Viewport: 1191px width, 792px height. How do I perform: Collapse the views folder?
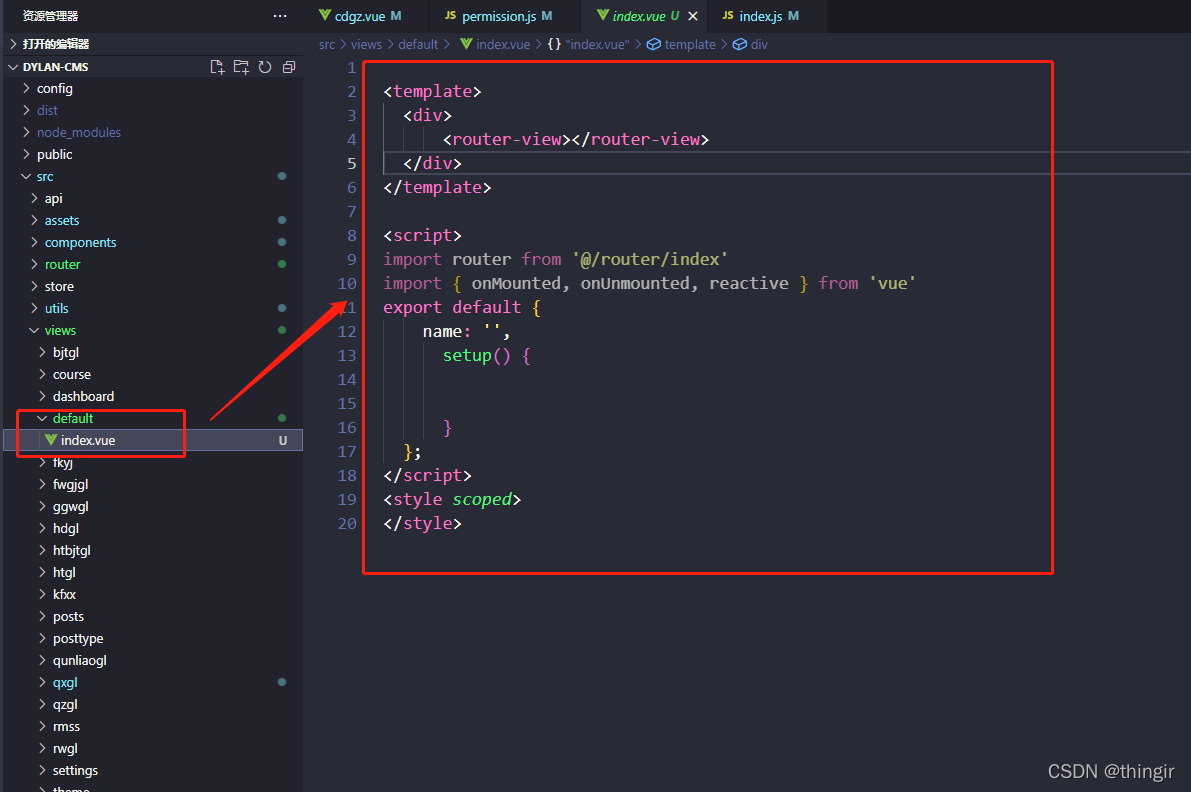[153, 330]
